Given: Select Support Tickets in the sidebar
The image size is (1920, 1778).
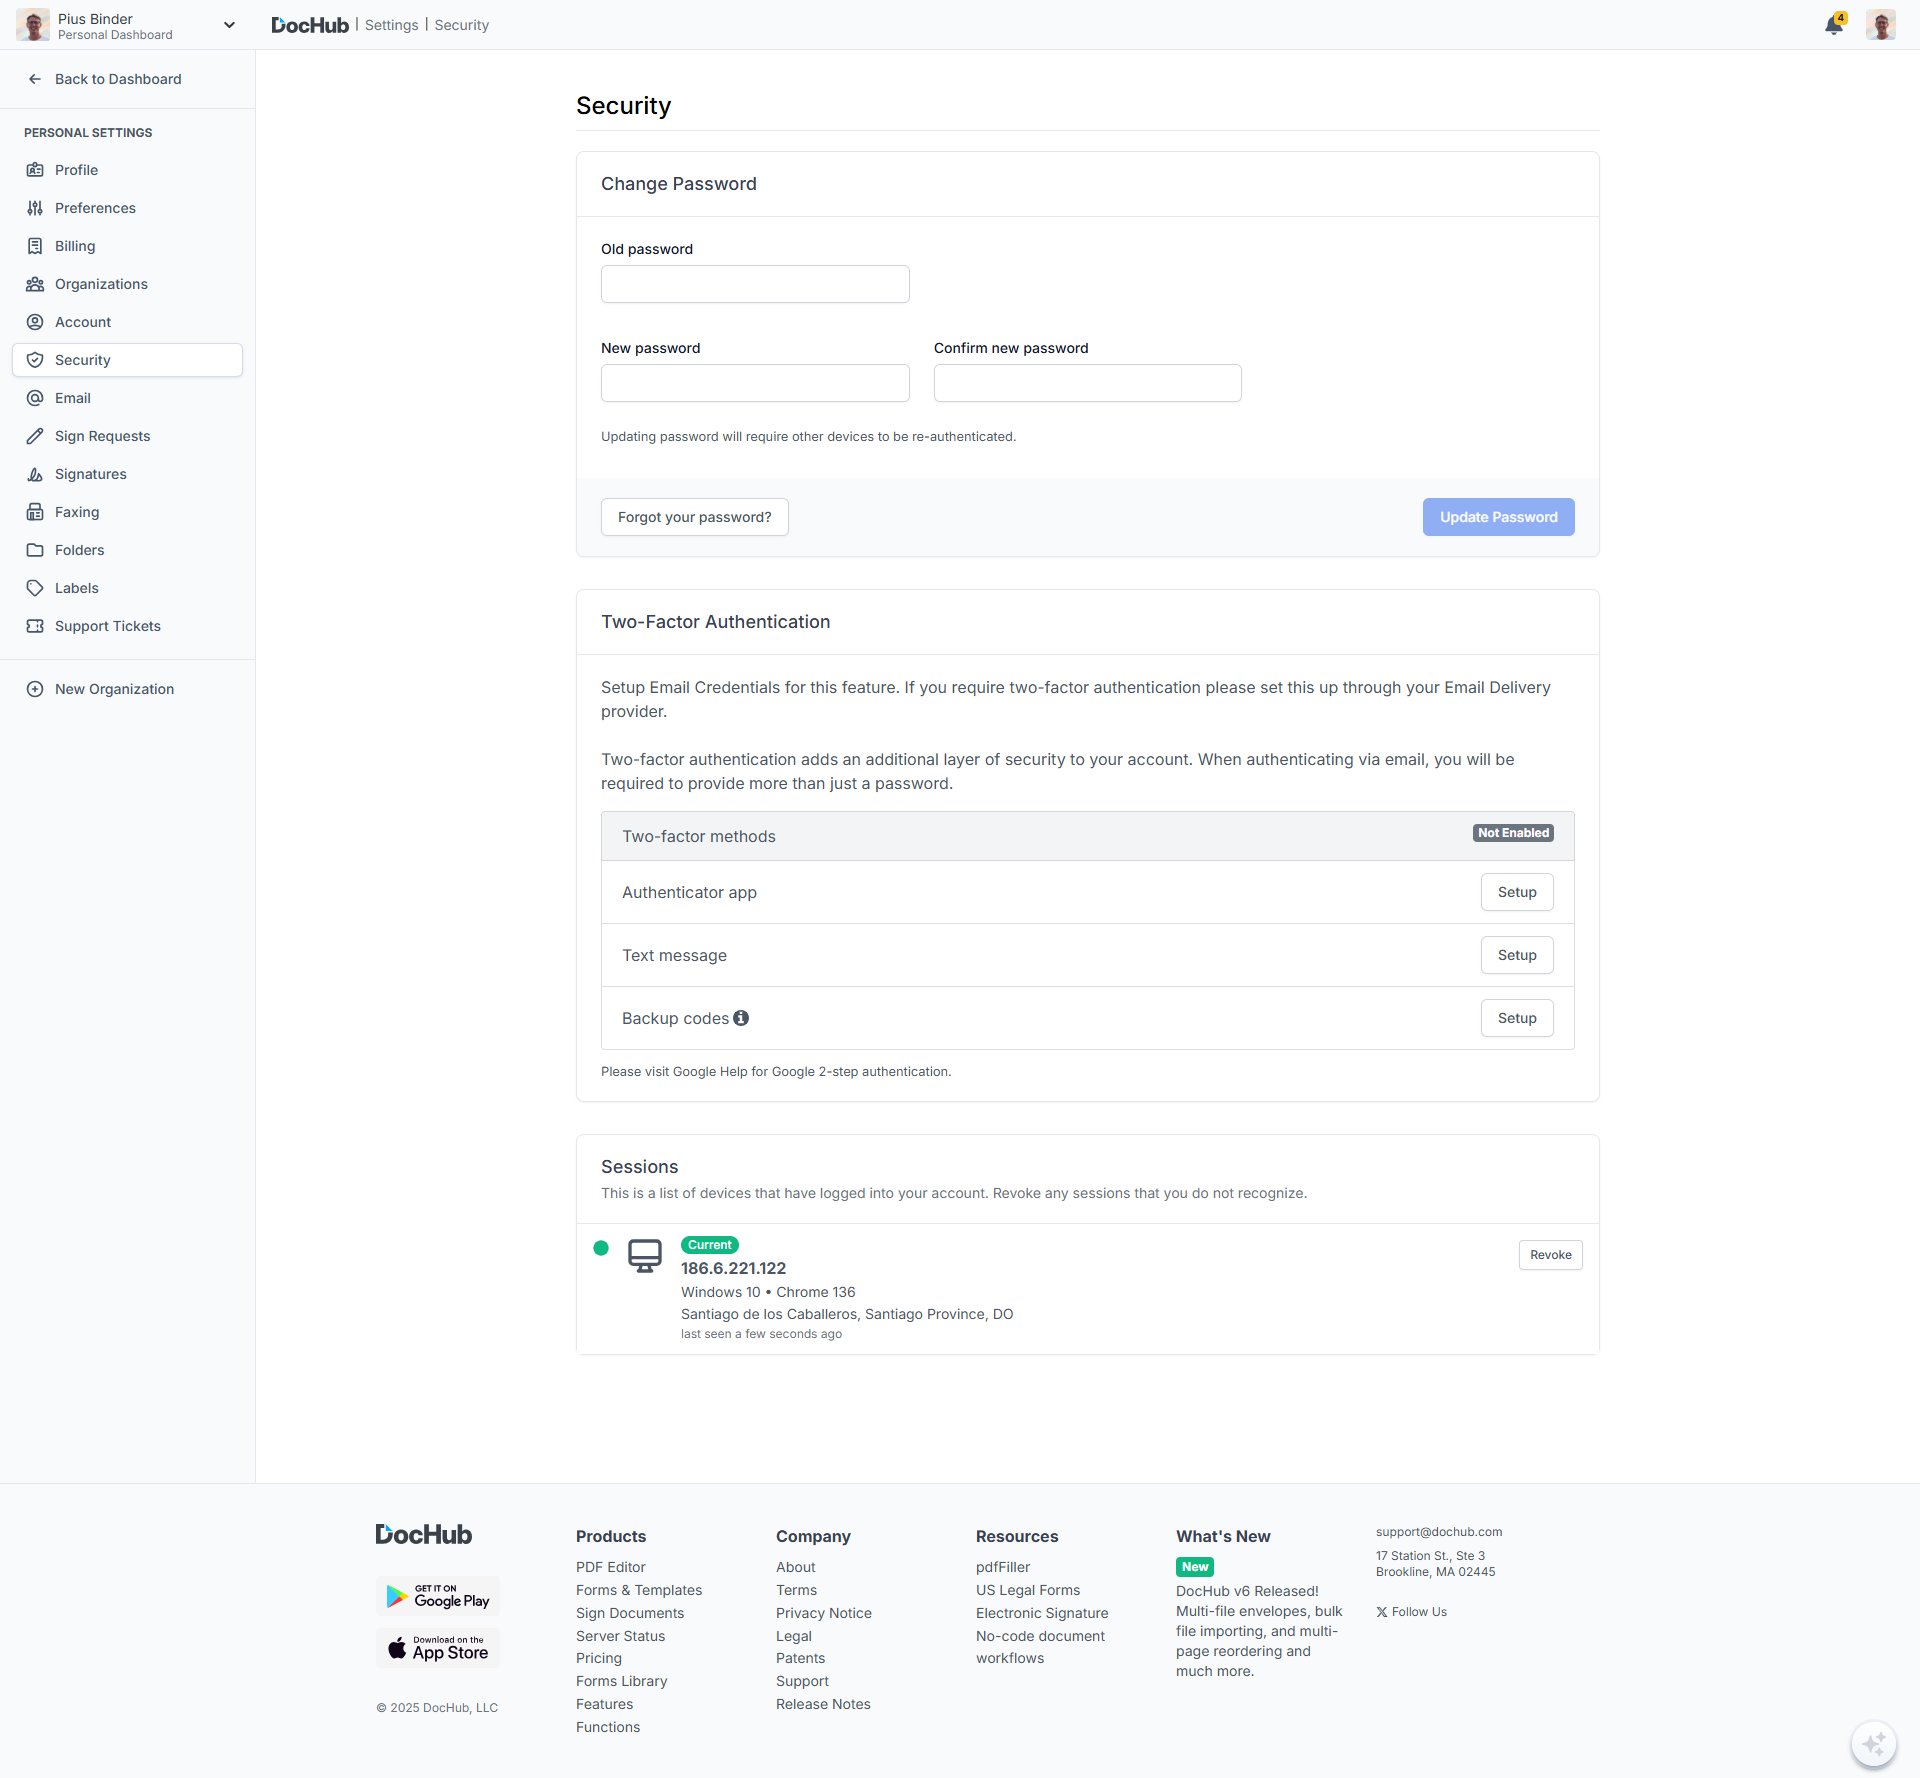Looking at the screenshot, I should click(x=107, y=626).
